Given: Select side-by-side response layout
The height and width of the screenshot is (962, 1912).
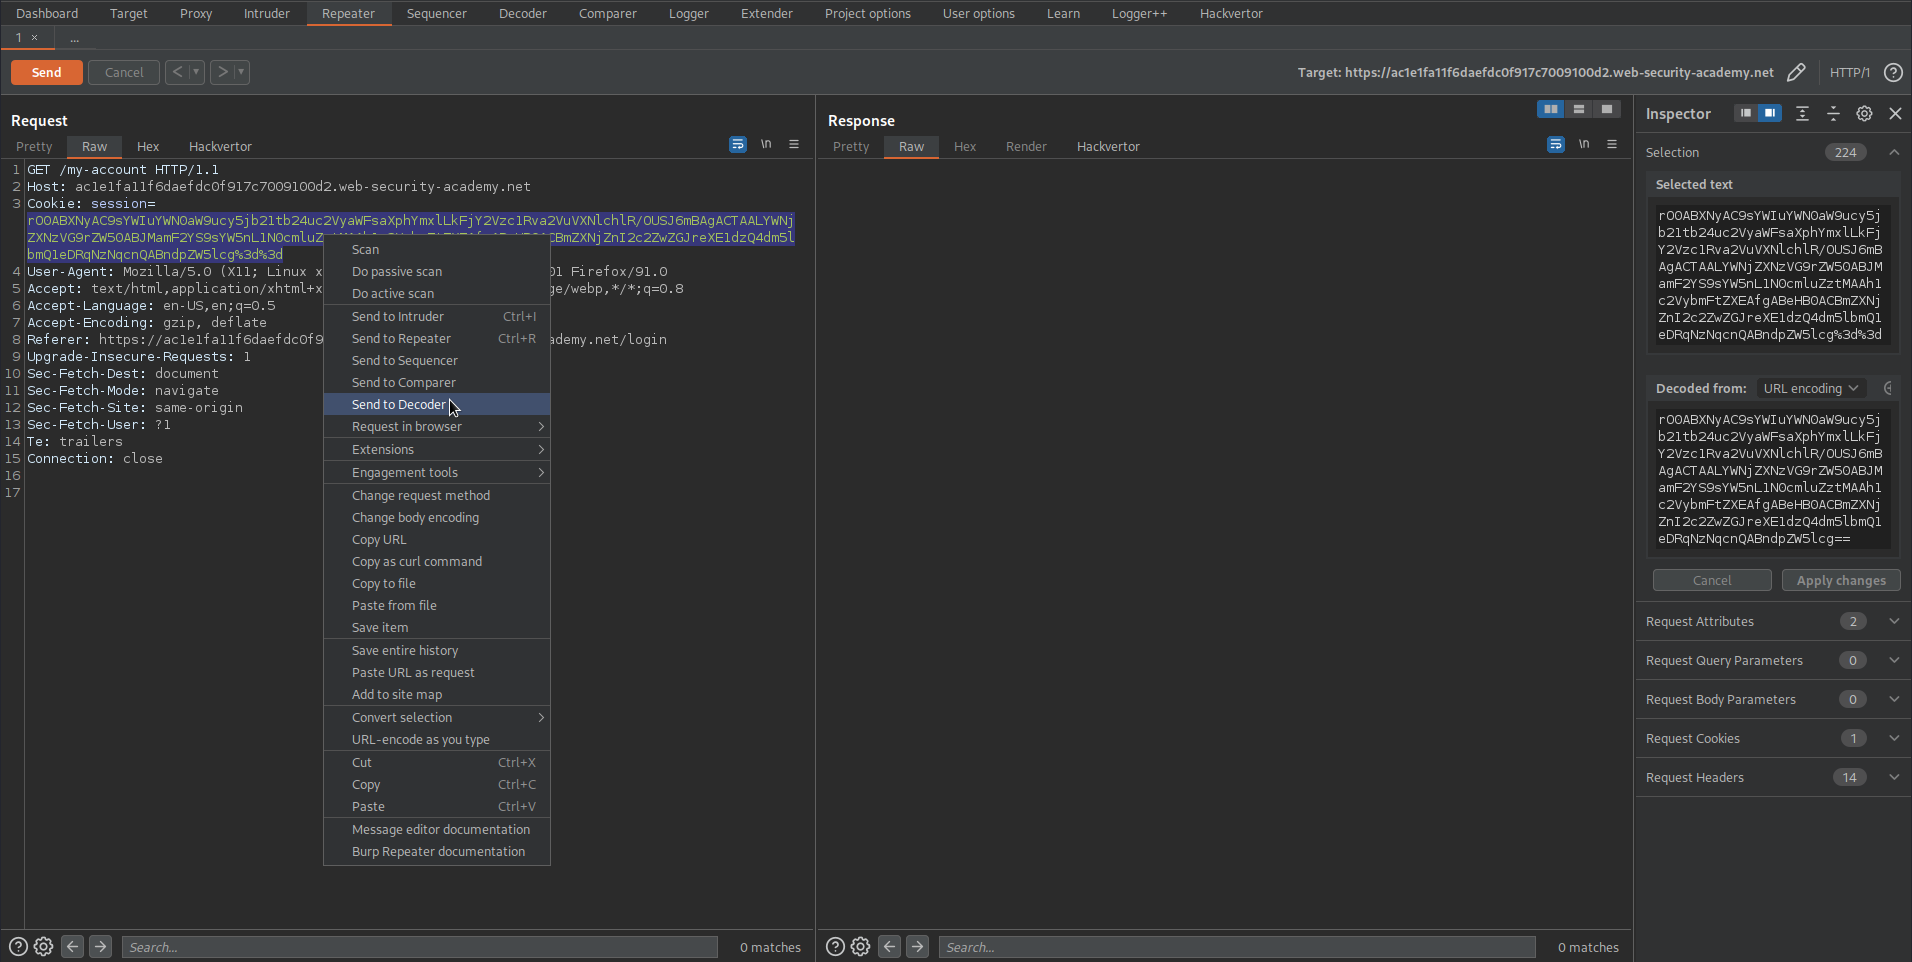Looking at the screenshot, I should [x=1551, y=109].
